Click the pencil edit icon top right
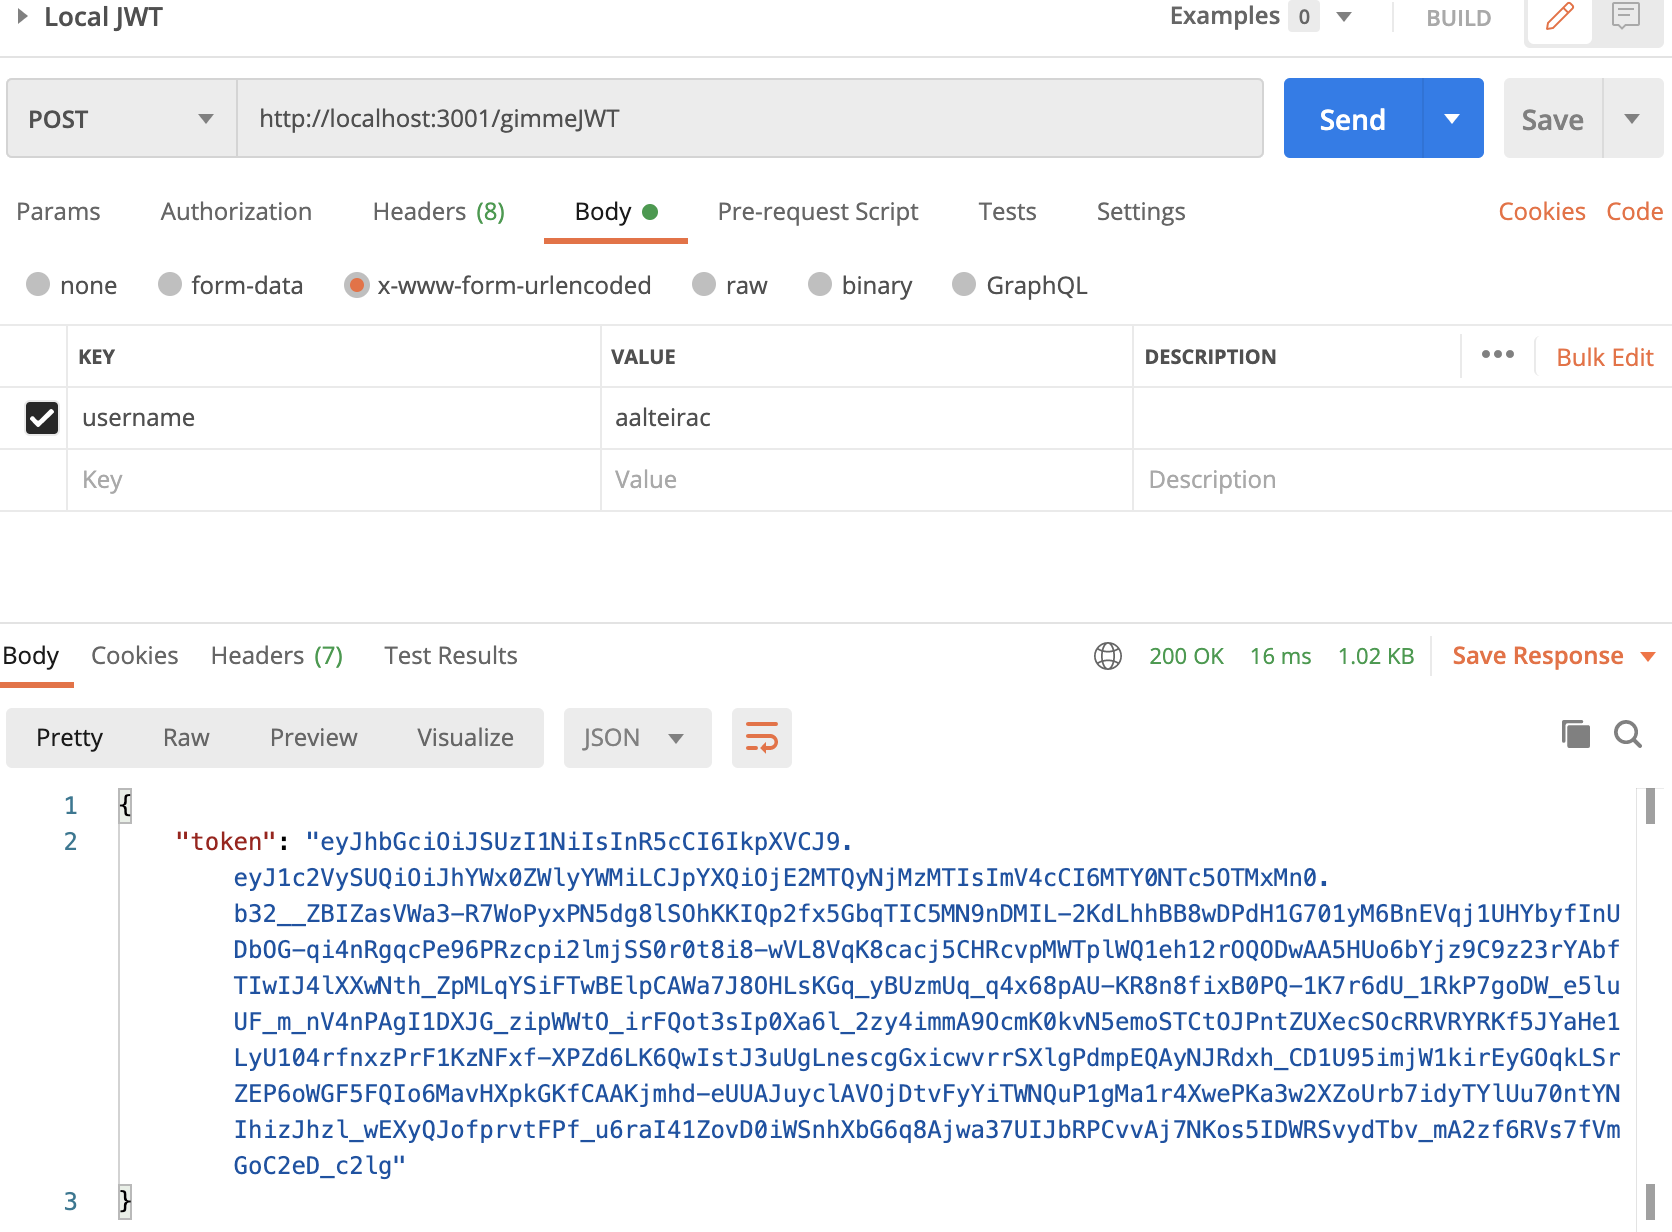The width and height of the screenshot is (1672, 1232). coord(1559,18)
